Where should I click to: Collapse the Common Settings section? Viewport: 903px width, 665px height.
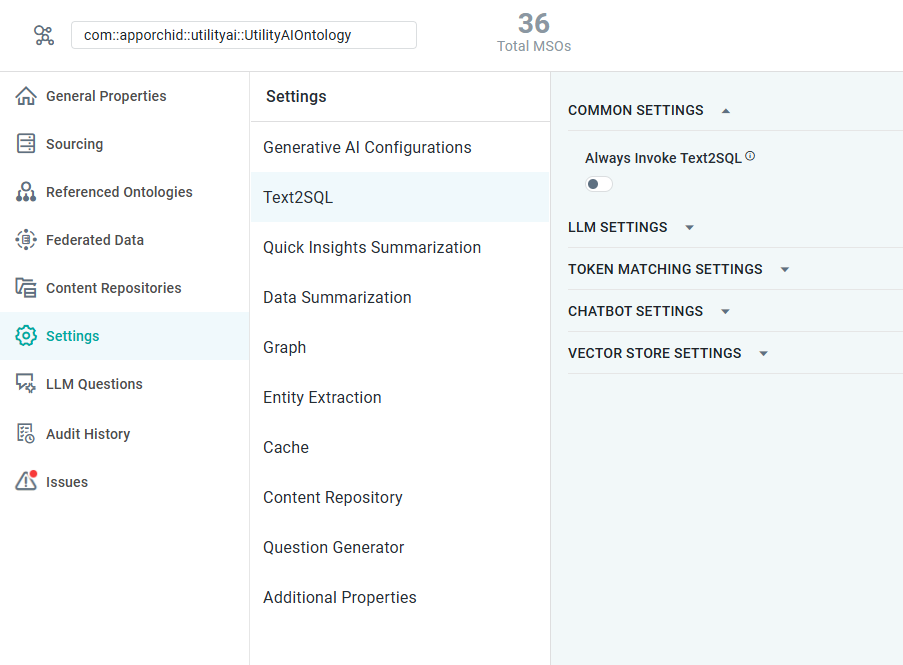[x=726, y=111]
